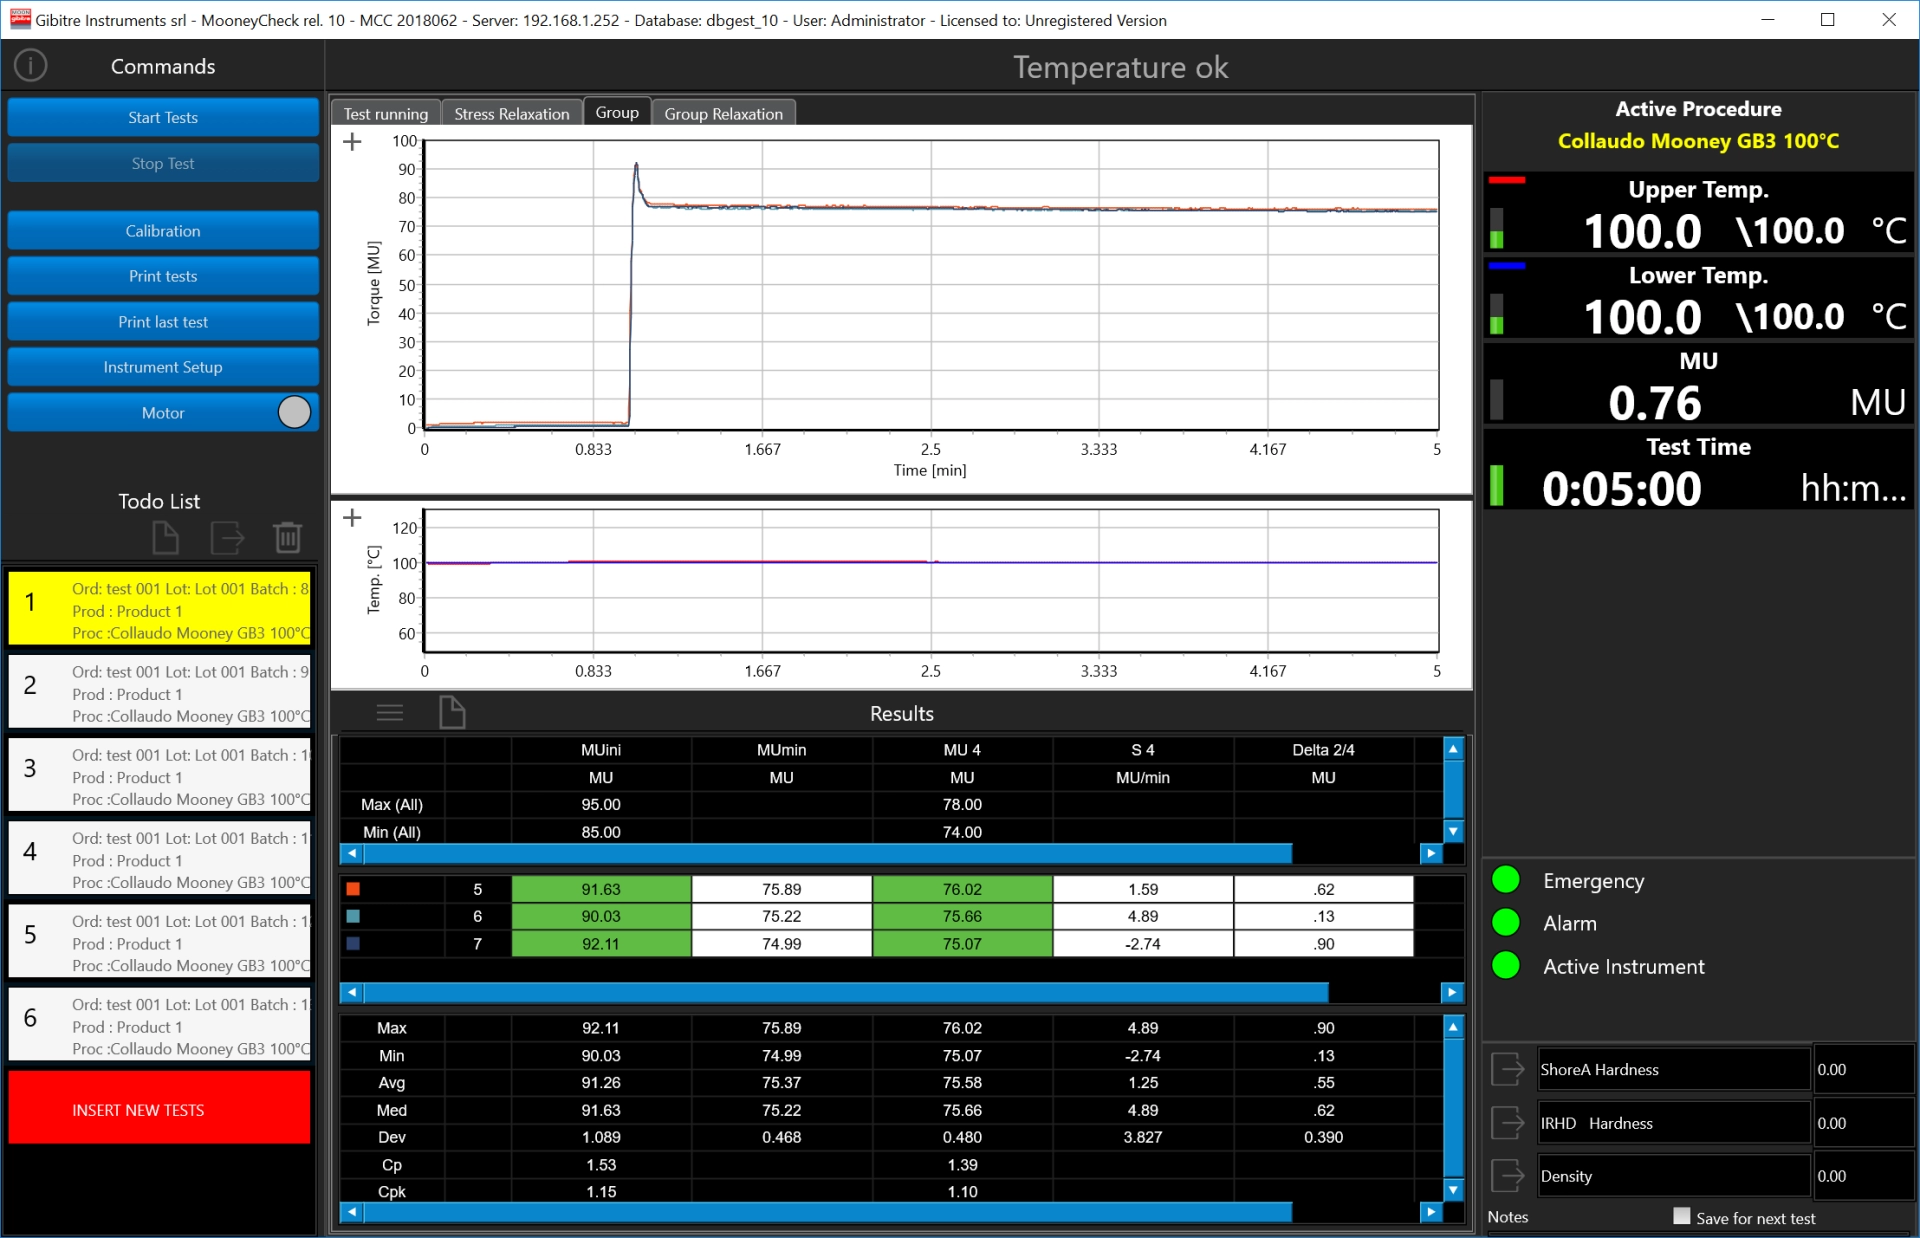Switch to the Stress Relaxation tab
Image resolution: width=1920 pixels, height=1238 pixels.
(511, 114)
